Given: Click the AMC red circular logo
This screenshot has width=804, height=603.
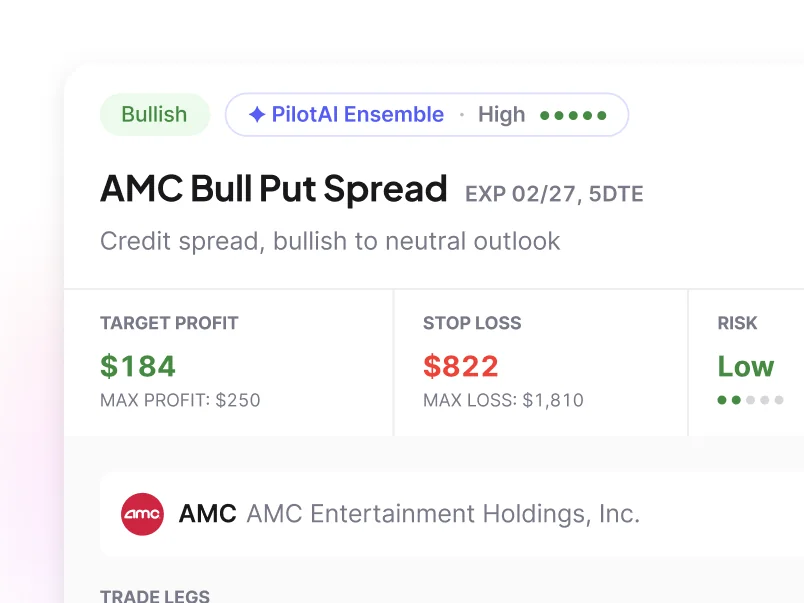Looking at the screenshot, I should click(x=143, y=514).
